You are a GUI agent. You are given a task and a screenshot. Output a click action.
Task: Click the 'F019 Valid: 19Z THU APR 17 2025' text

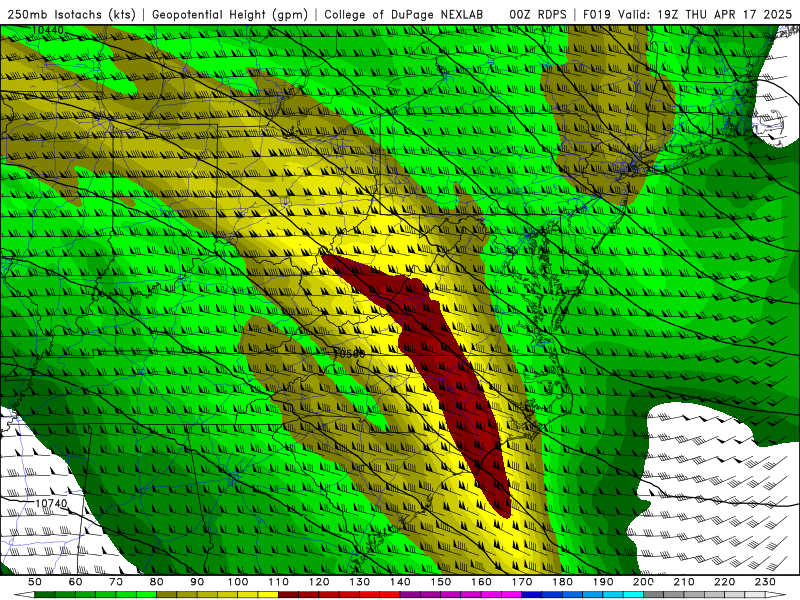pos(687,15)
